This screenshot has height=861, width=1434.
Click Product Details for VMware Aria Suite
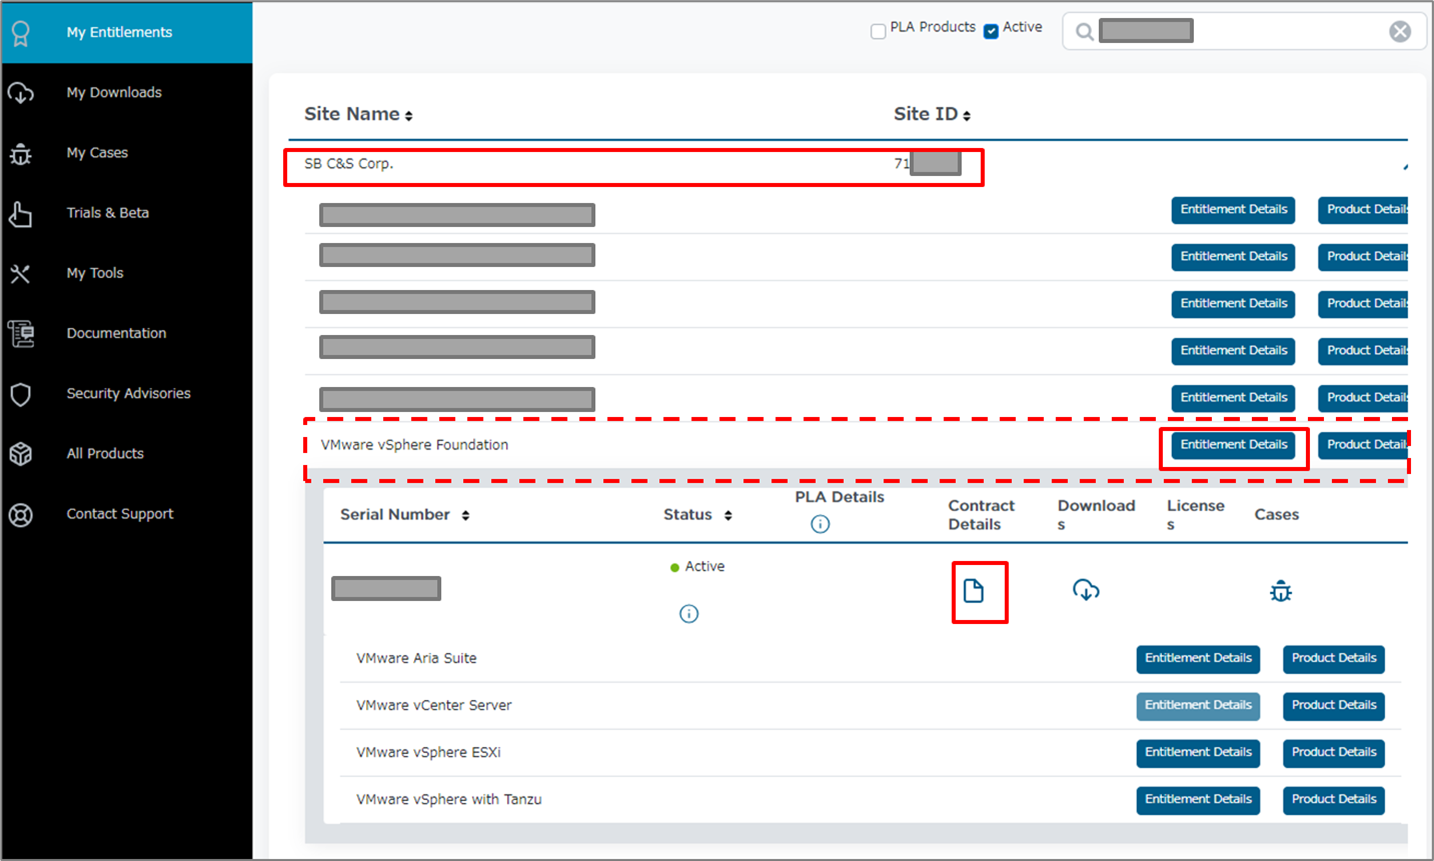[x=1334, y=659]
